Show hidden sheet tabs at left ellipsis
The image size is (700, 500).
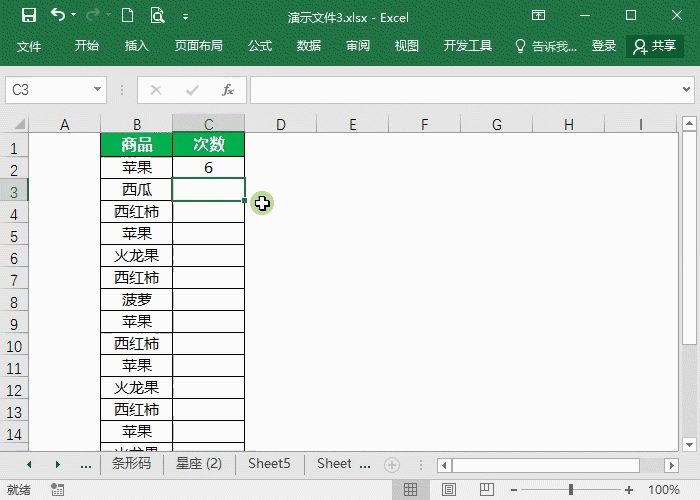click(x=86, y=465)
